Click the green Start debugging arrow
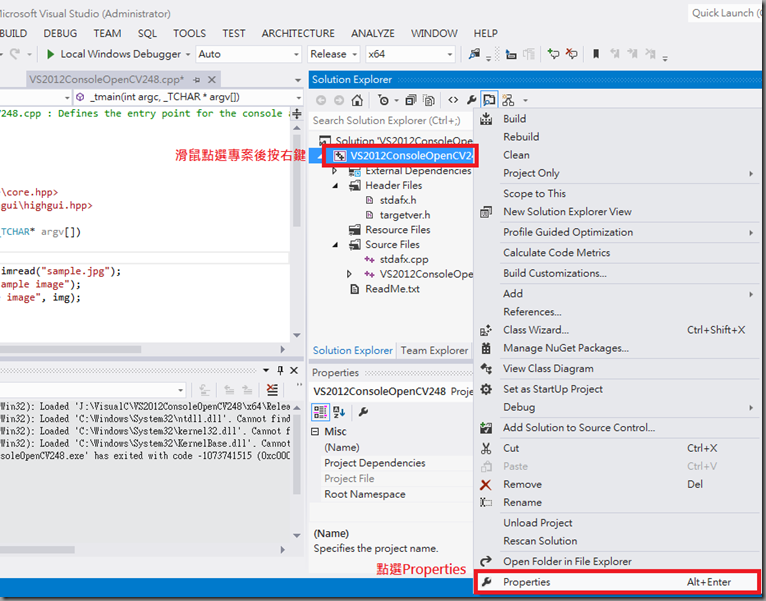 (50, 54)
